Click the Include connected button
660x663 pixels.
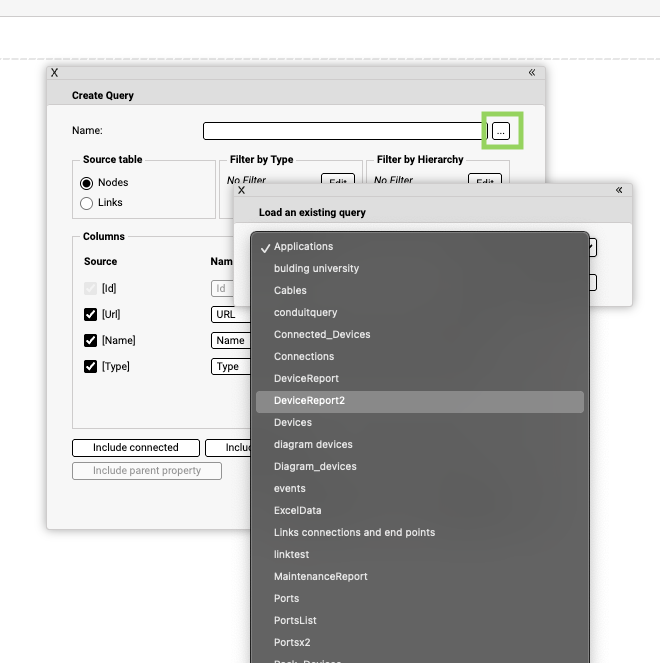pyautogui.click(x=136, y=448)
